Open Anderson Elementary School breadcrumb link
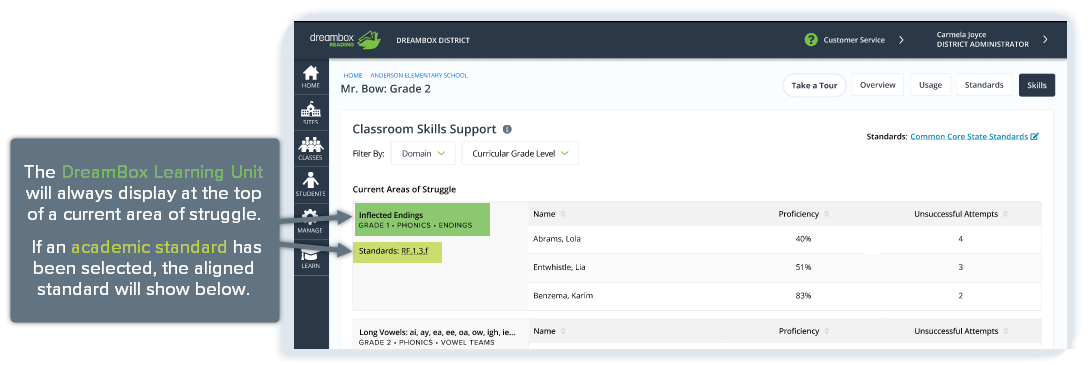 pyautogui.click(x=419, y=75)
